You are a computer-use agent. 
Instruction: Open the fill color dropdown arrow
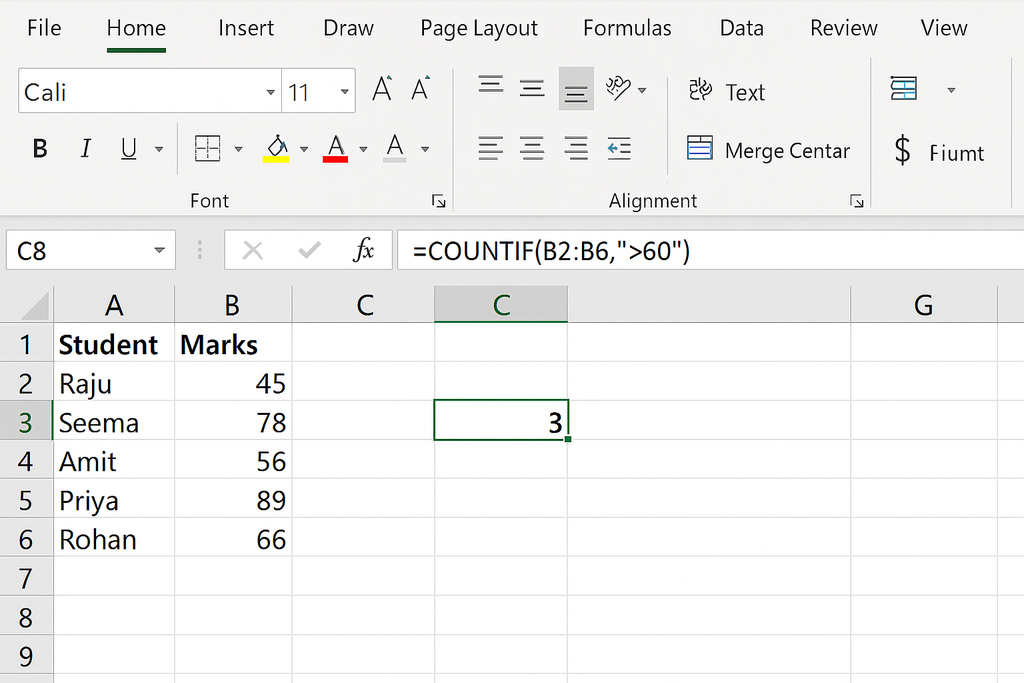(305, 148)
